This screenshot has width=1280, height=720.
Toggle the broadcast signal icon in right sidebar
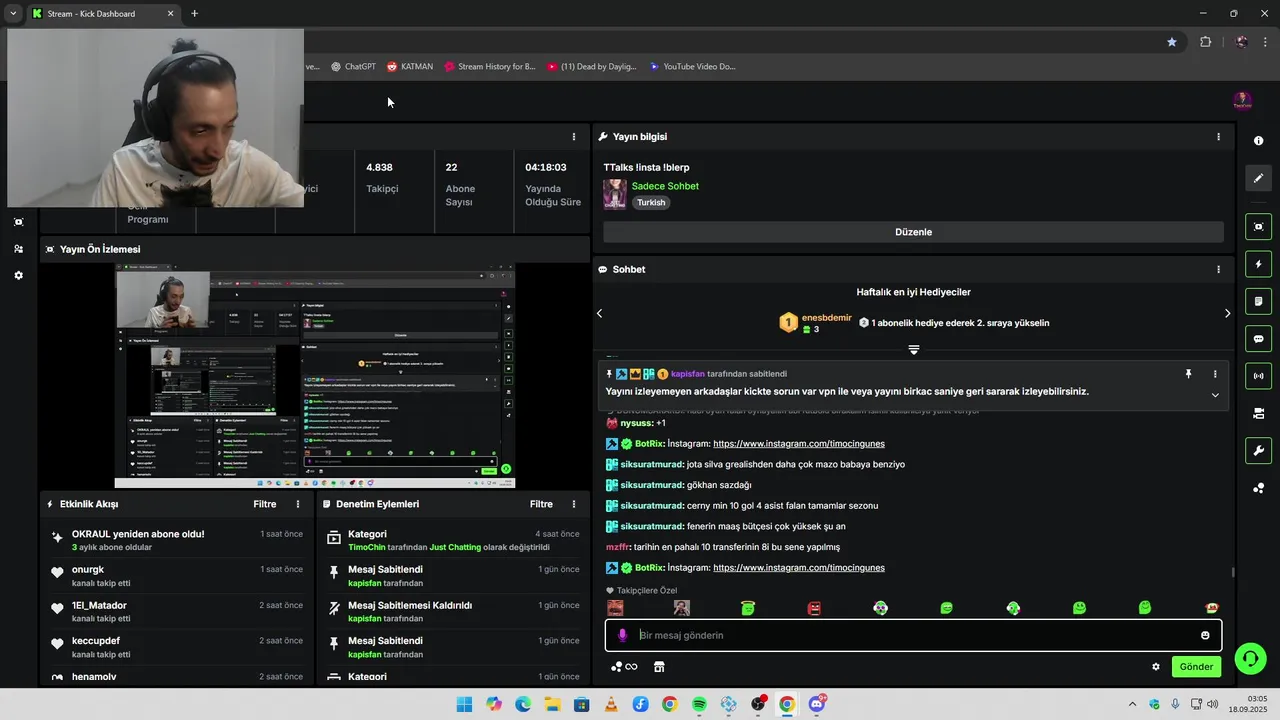click(x=1258, y=376)
